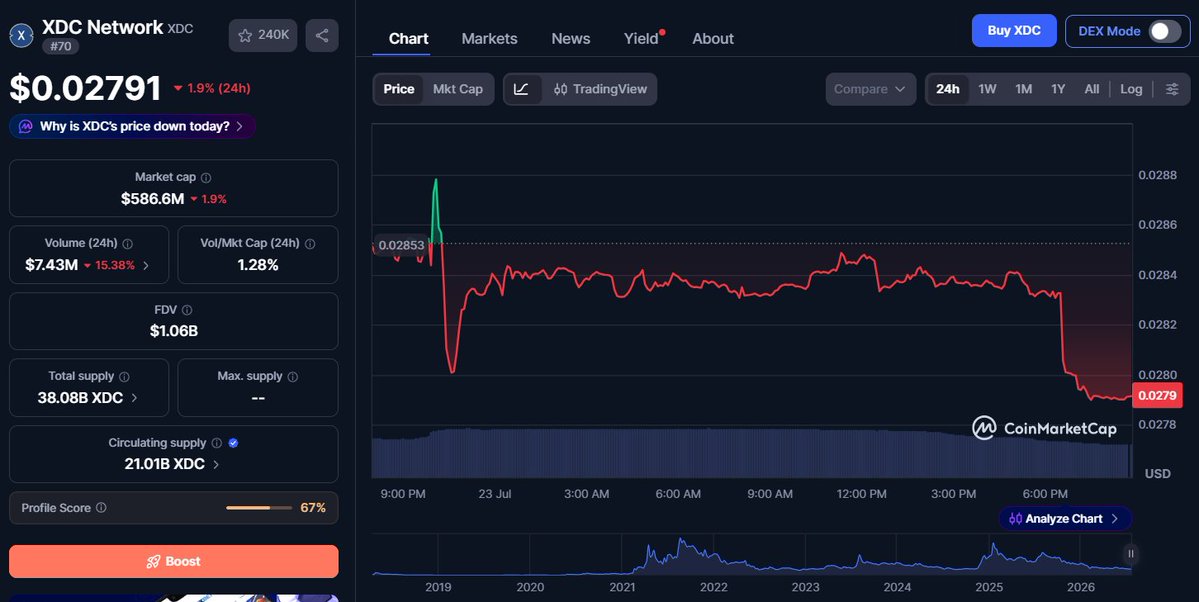
Task: Set chart range to All
Action: (1092, 89)
